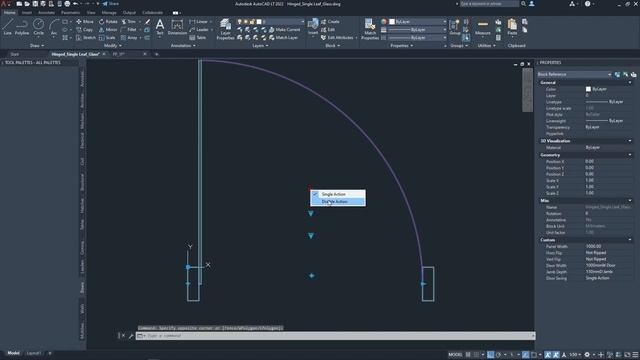Click the white ByLayer color swatch in Properties panel
The image size is (640, 360).
tap(588, 89)
